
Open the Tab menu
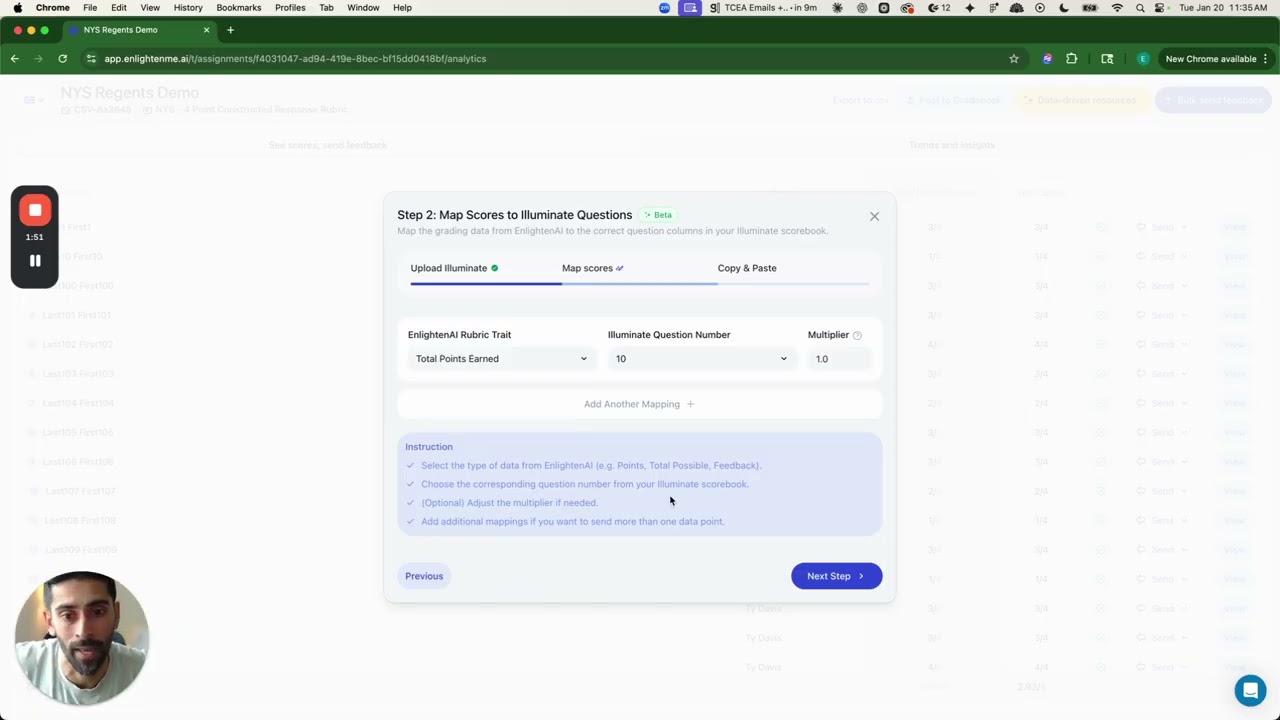coord(326,8)
